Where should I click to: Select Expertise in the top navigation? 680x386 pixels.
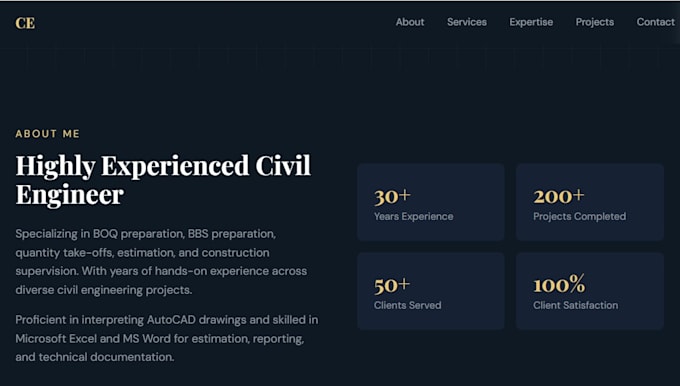click(x=531, y=22)
